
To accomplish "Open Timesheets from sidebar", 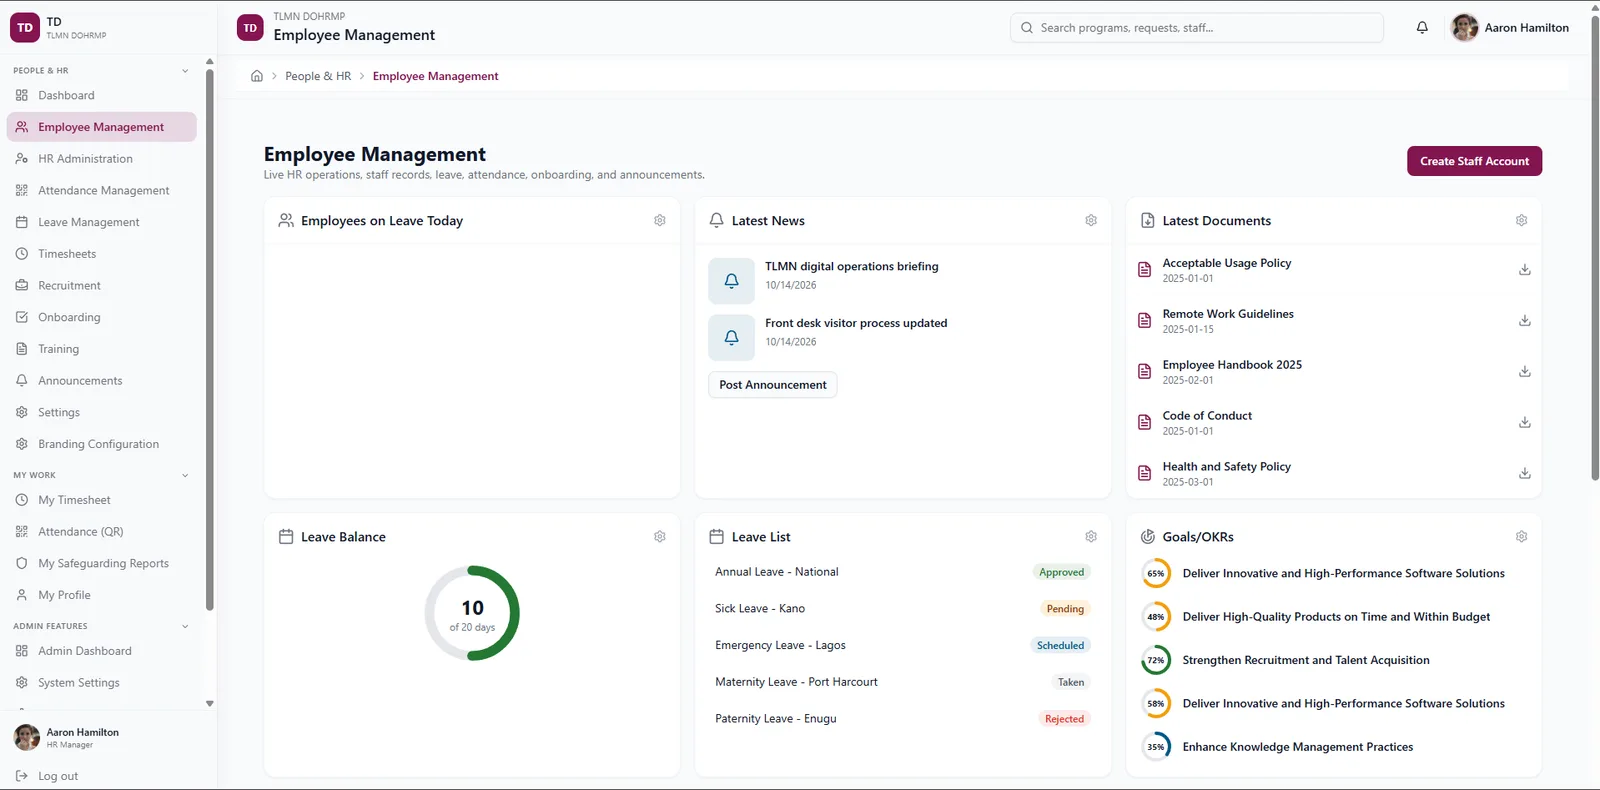I will click(101, 254).
